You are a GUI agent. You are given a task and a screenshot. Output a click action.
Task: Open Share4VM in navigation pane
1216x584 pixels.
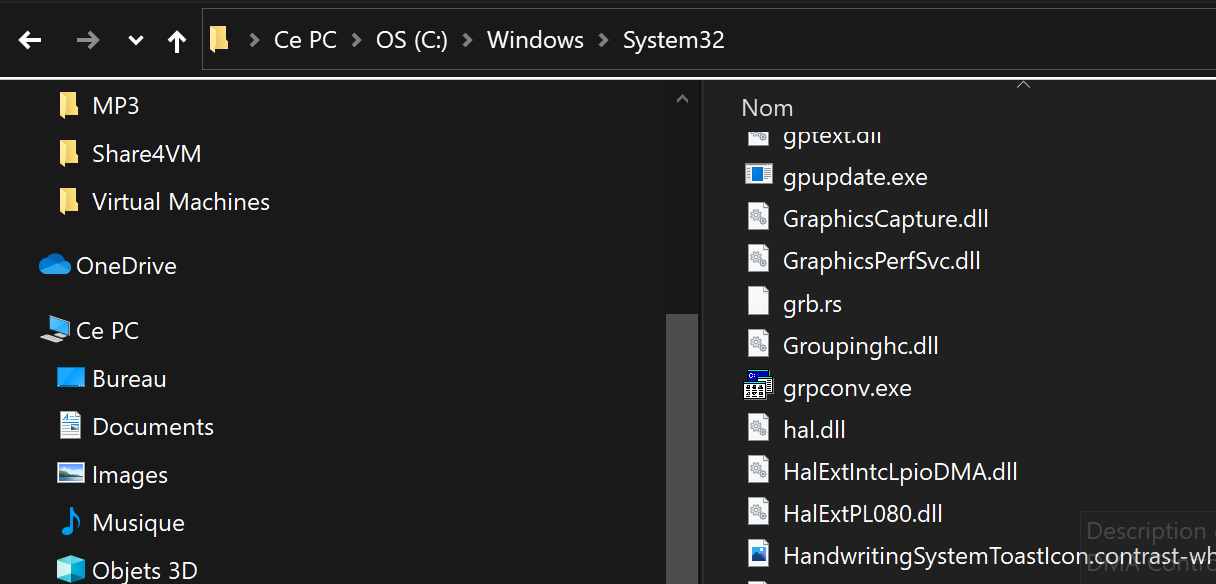pos(147,153)
